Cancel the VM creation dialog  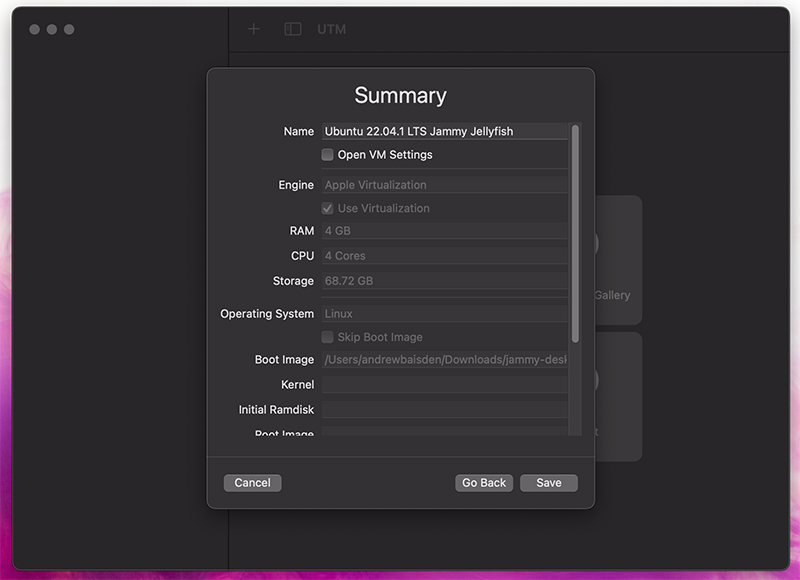pos(252,483)
